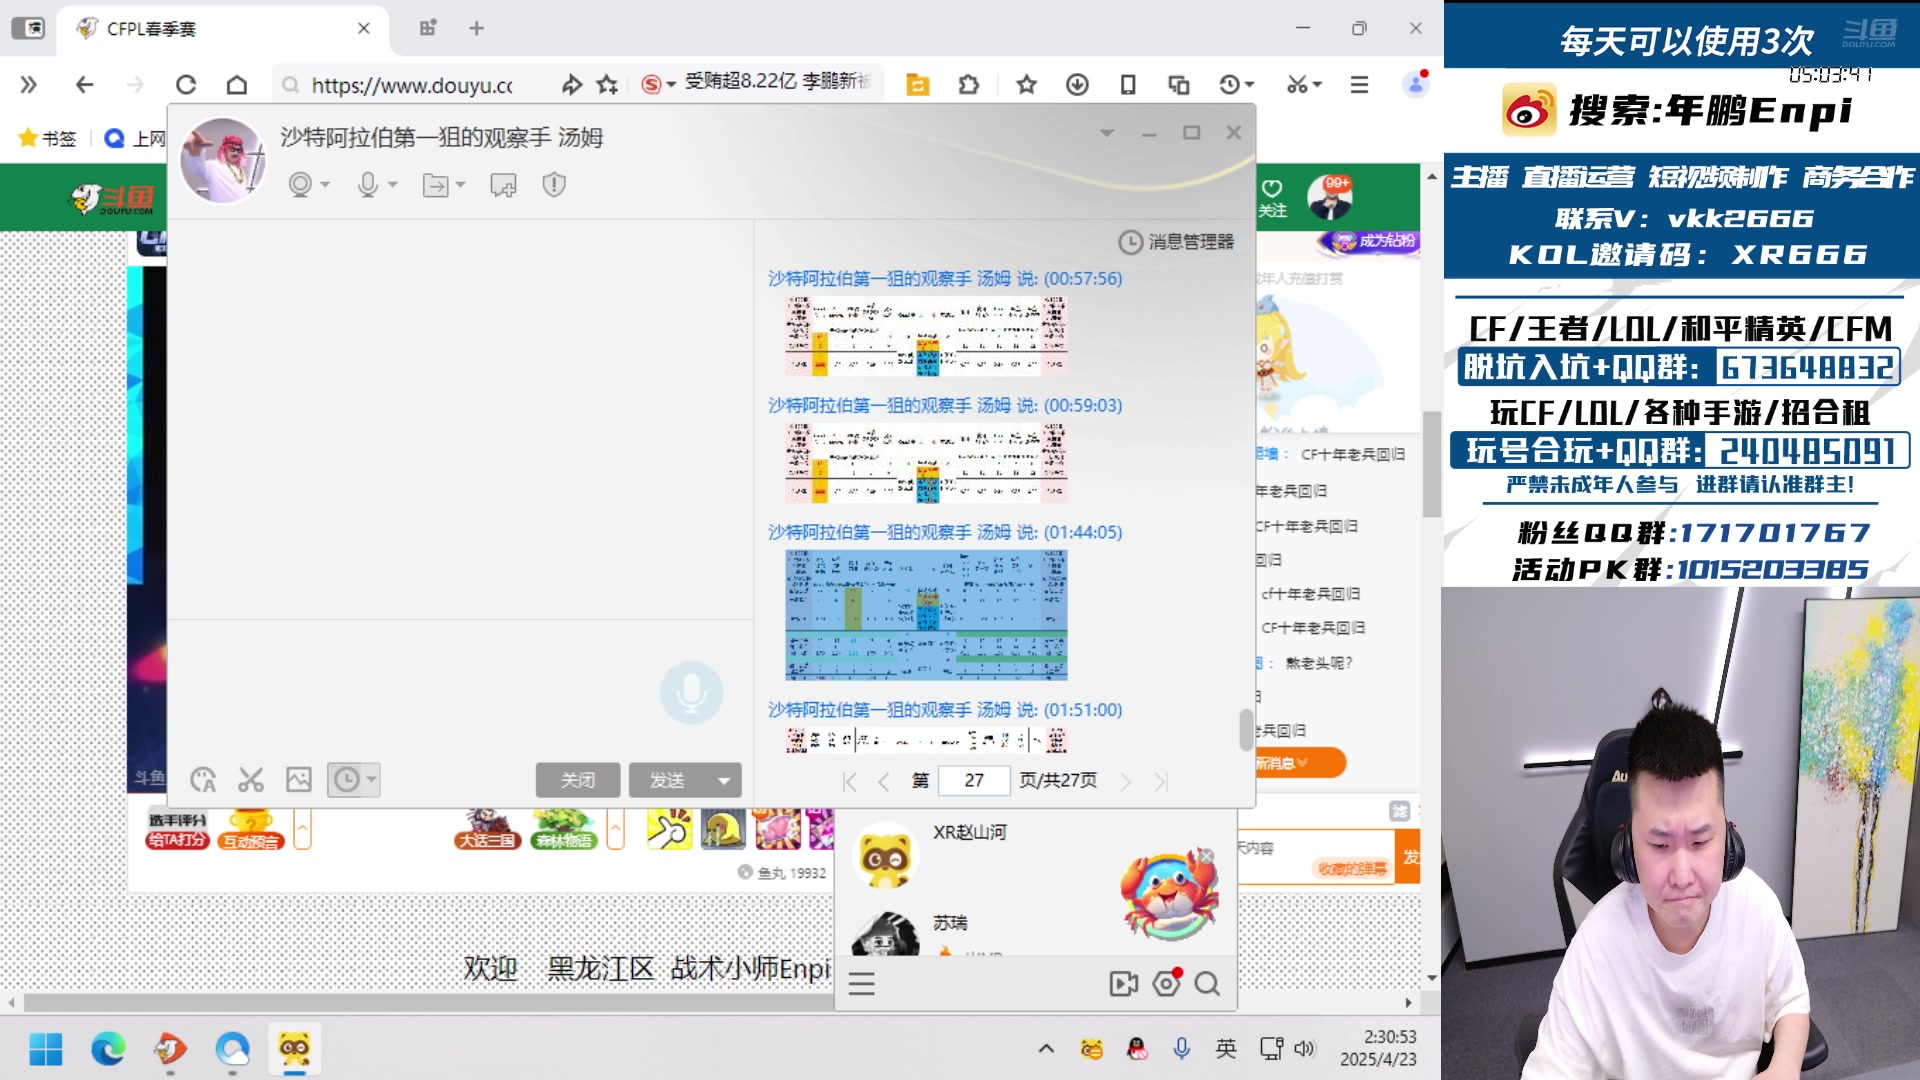Open browser user profile icon
This screenshot has width=1920, height=1080.
[x=1416, y=85]
